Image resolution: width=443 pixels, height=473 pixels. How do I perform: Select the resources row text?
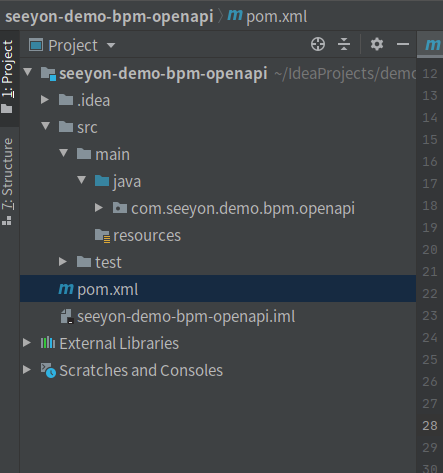147,236
